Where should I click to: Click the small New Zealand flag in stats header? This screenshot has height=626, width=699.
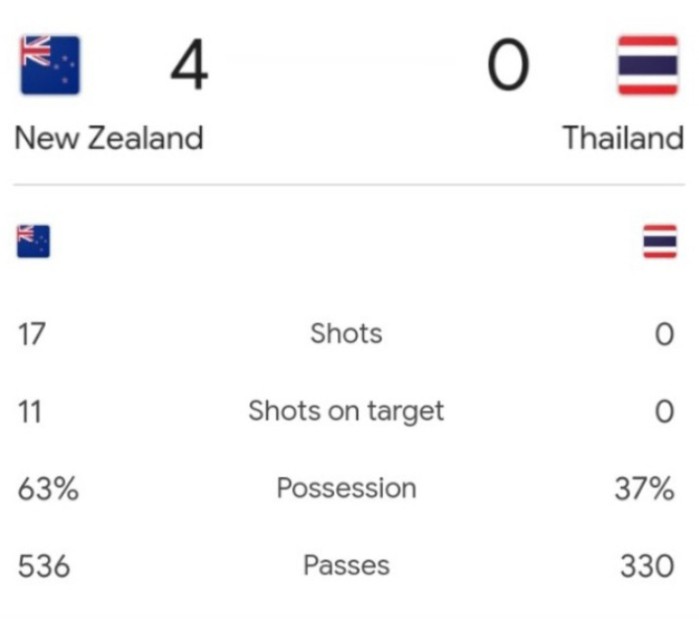click(x=33, y=242)
